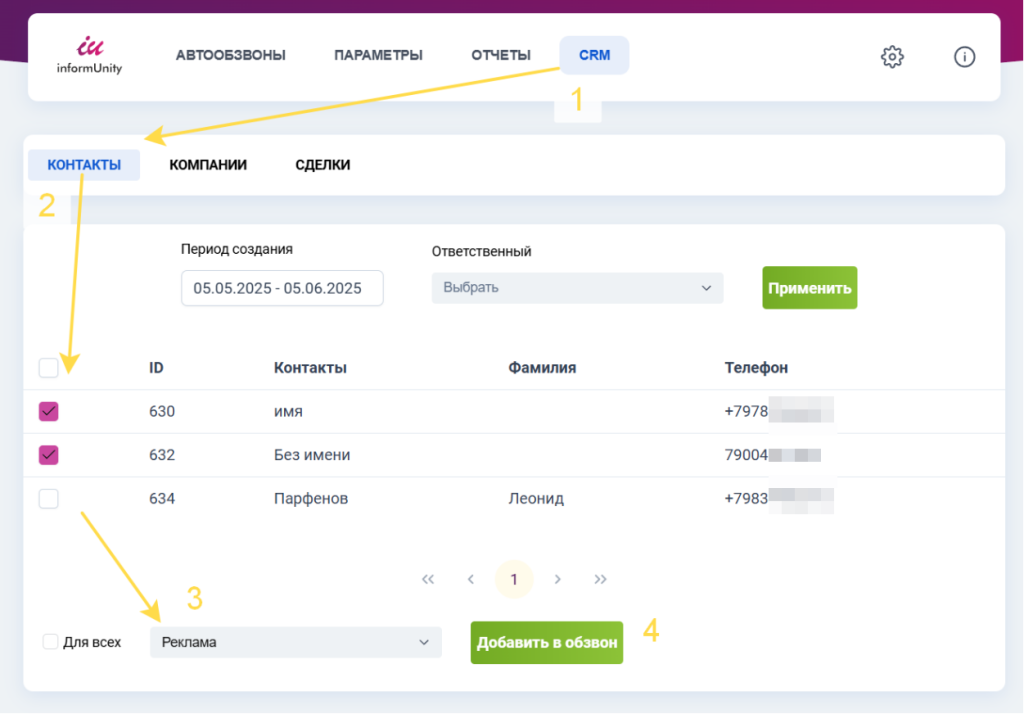Open settings via the gear icon
Screen dimensions: 1024x714
tap(892, 57)
